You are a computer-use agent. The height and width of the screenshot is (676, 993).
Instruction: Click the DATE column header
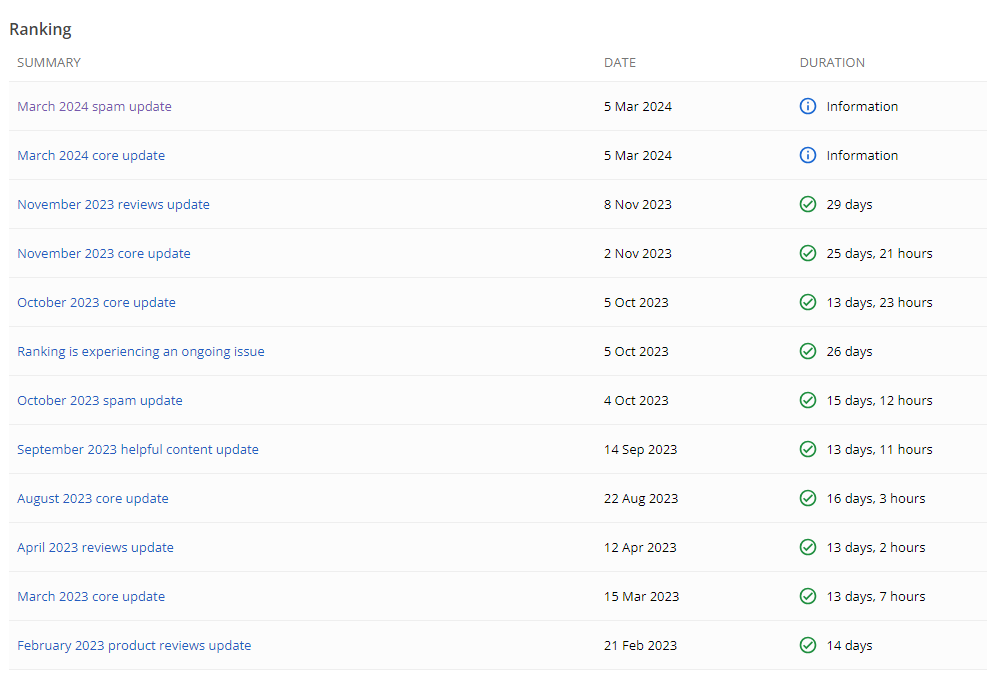click(620, 62)
